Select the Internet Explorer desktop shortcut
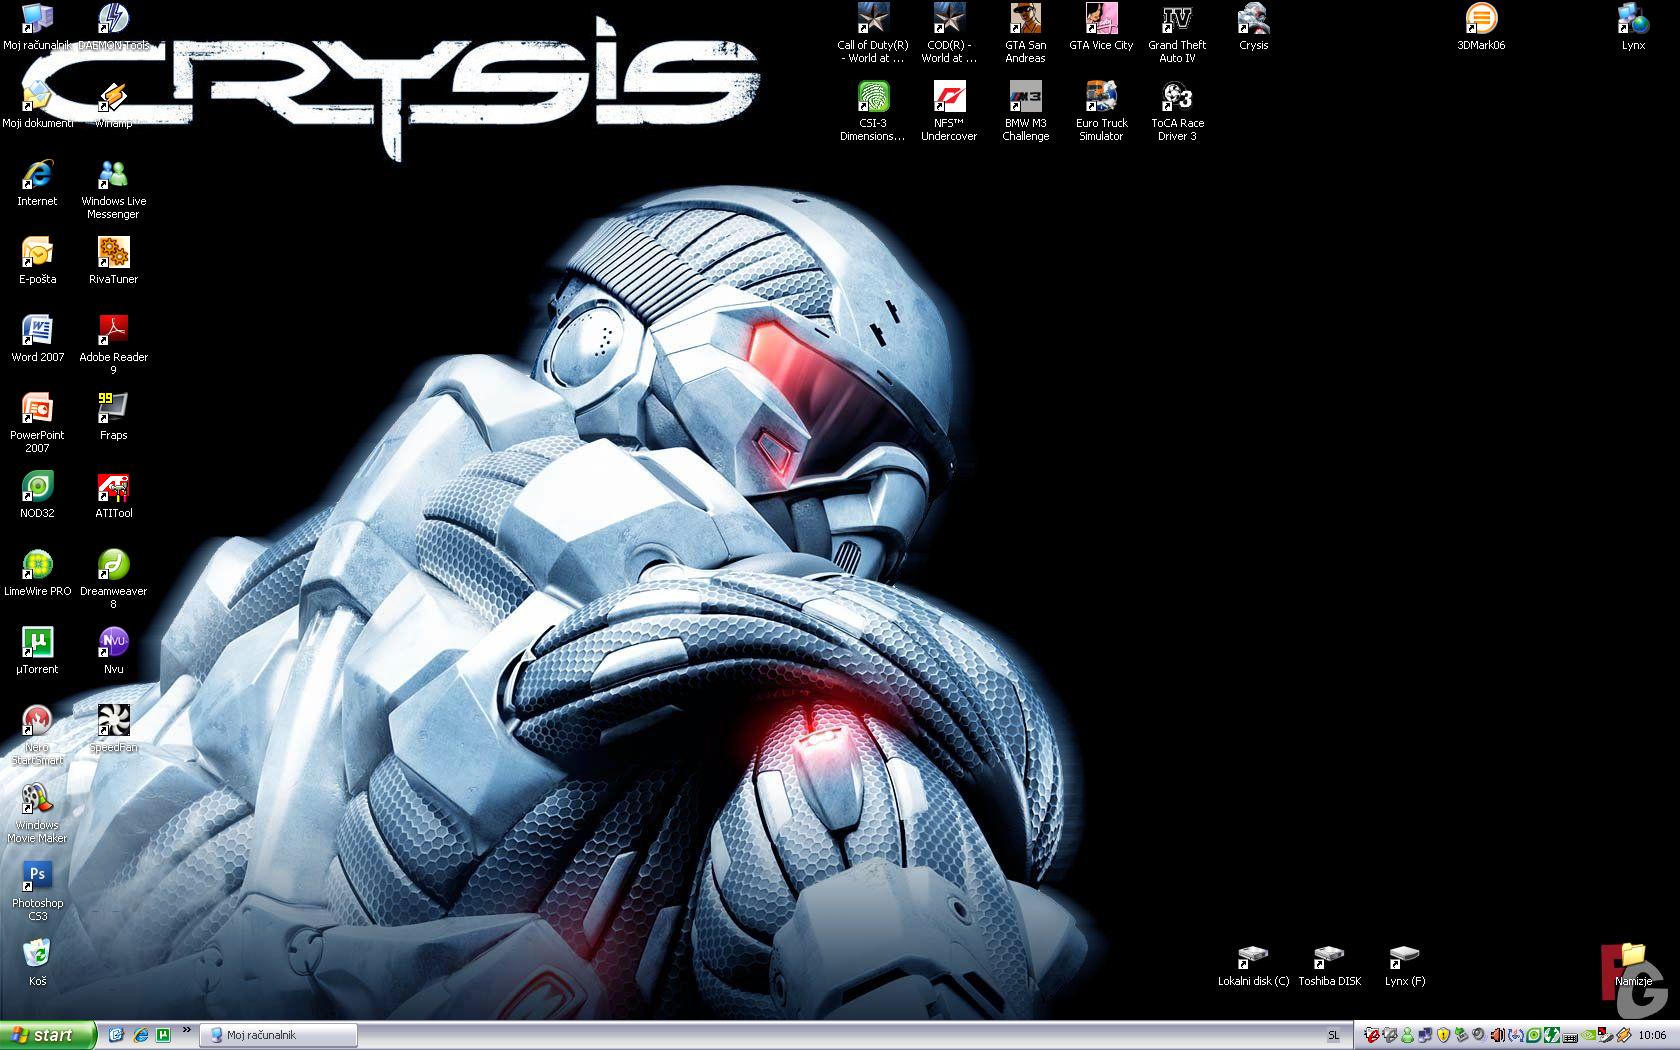This screenshot has height=1050, width=1680. 37,183
